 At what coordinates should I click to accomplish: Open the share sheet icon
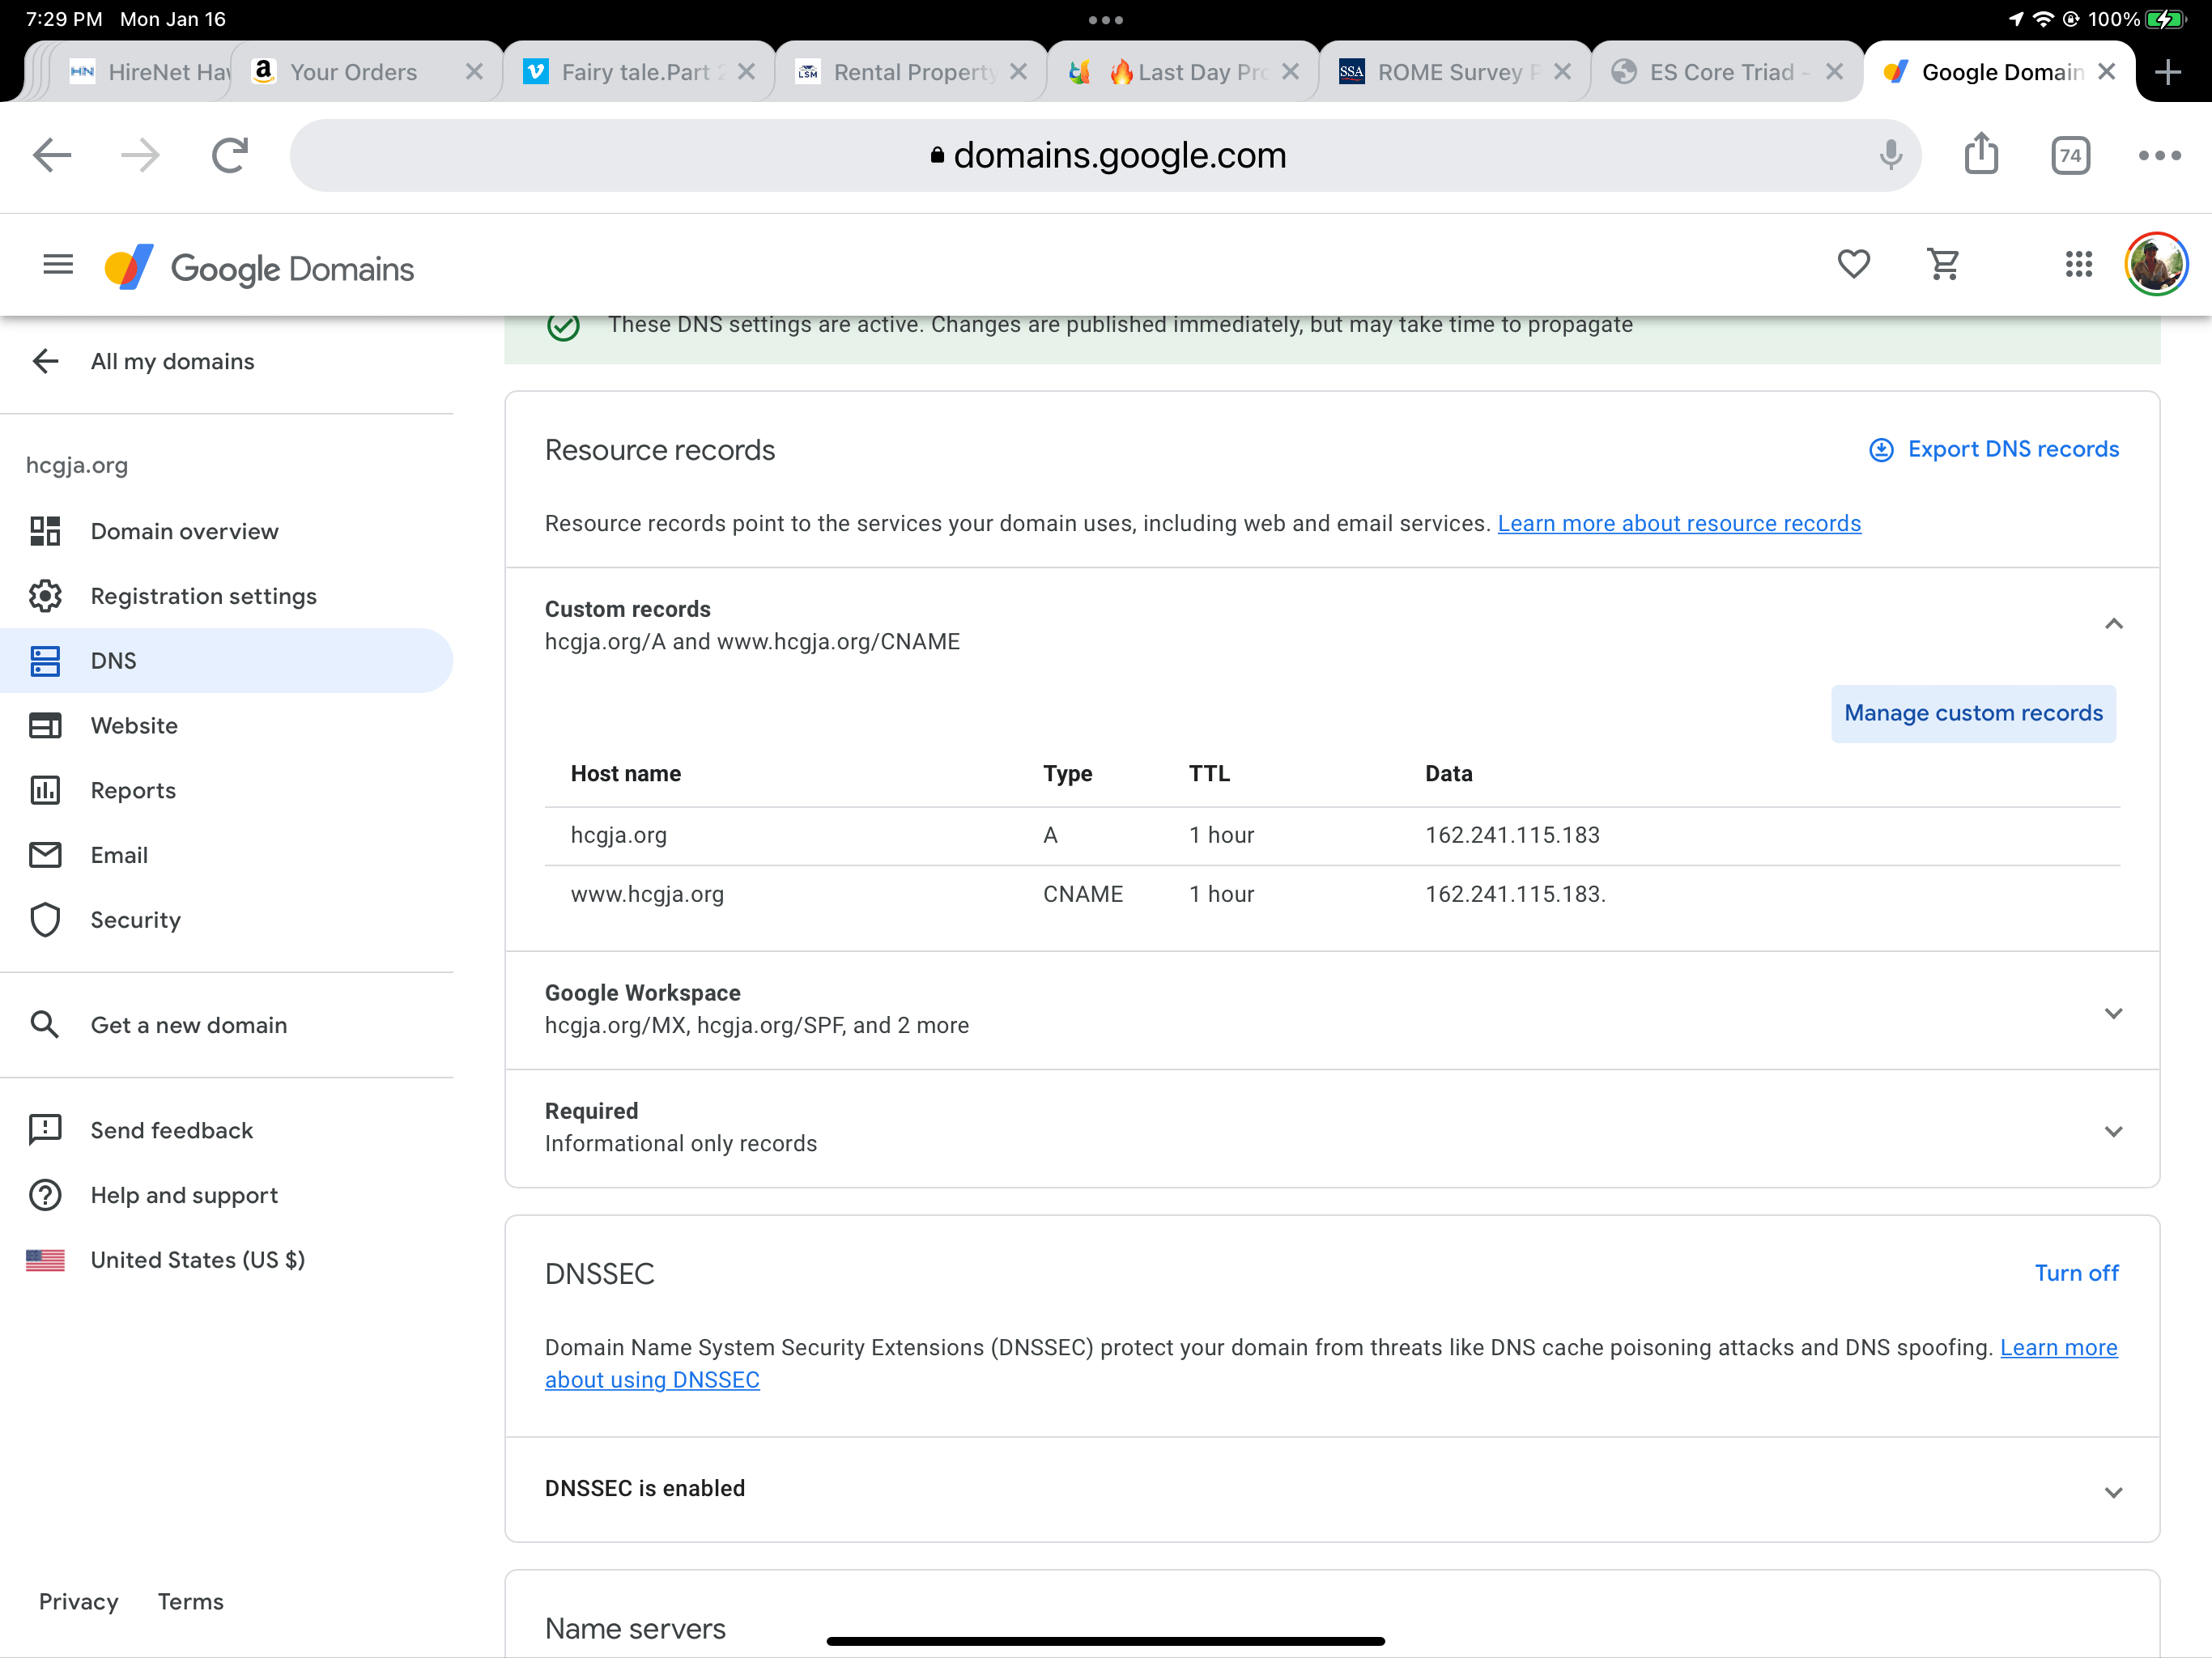pyautogui.click(x=1981, y=154)
